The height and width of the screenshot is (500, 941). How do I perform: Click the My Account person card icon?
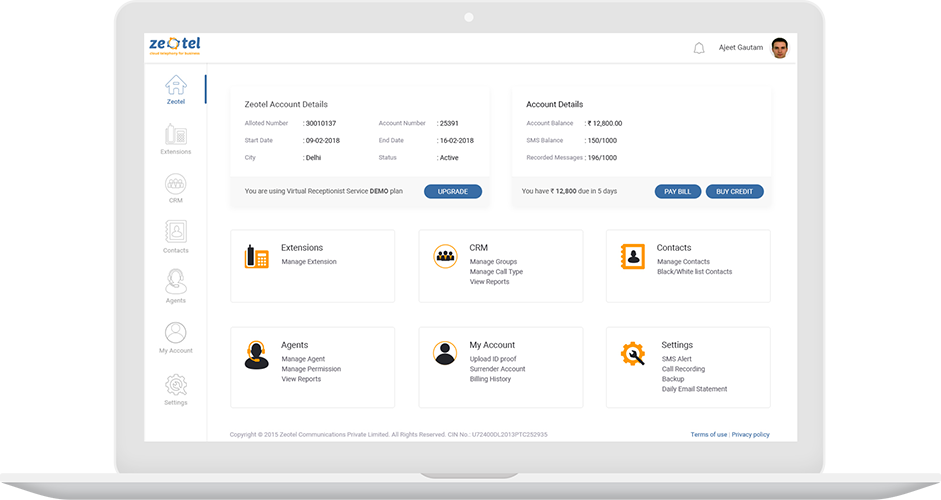(x=445, y=353)
